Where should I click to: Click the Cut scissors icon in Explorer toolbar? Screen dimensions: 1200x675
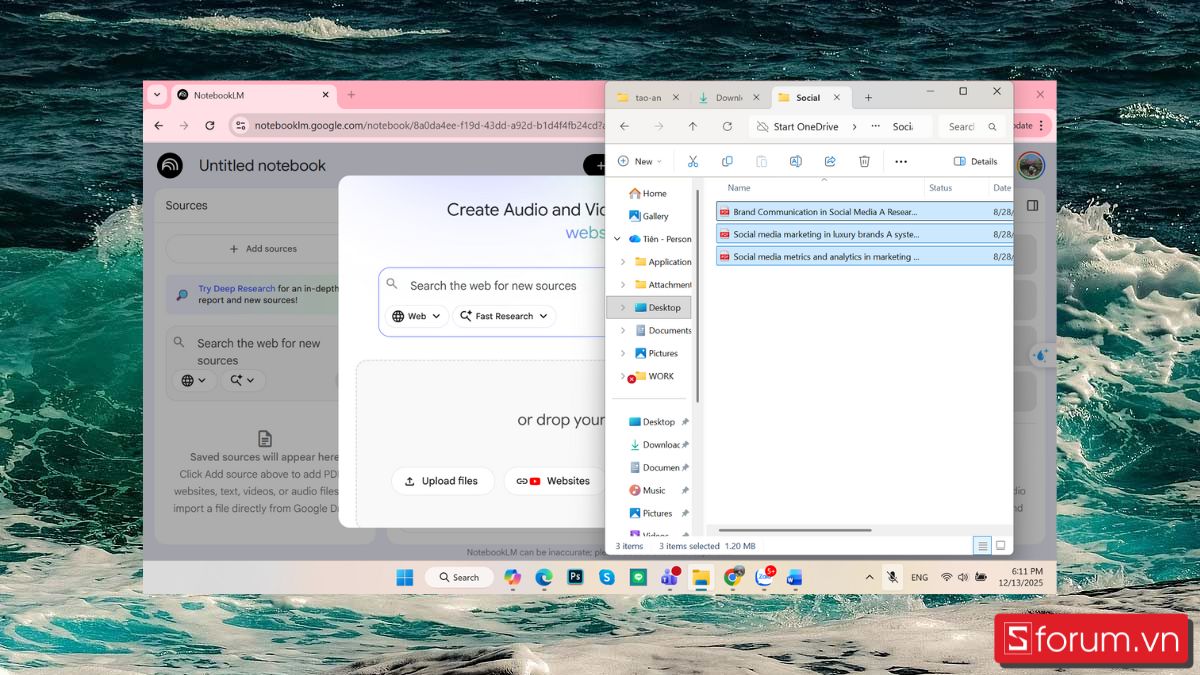pyautogui.click(x=692, y=161)
